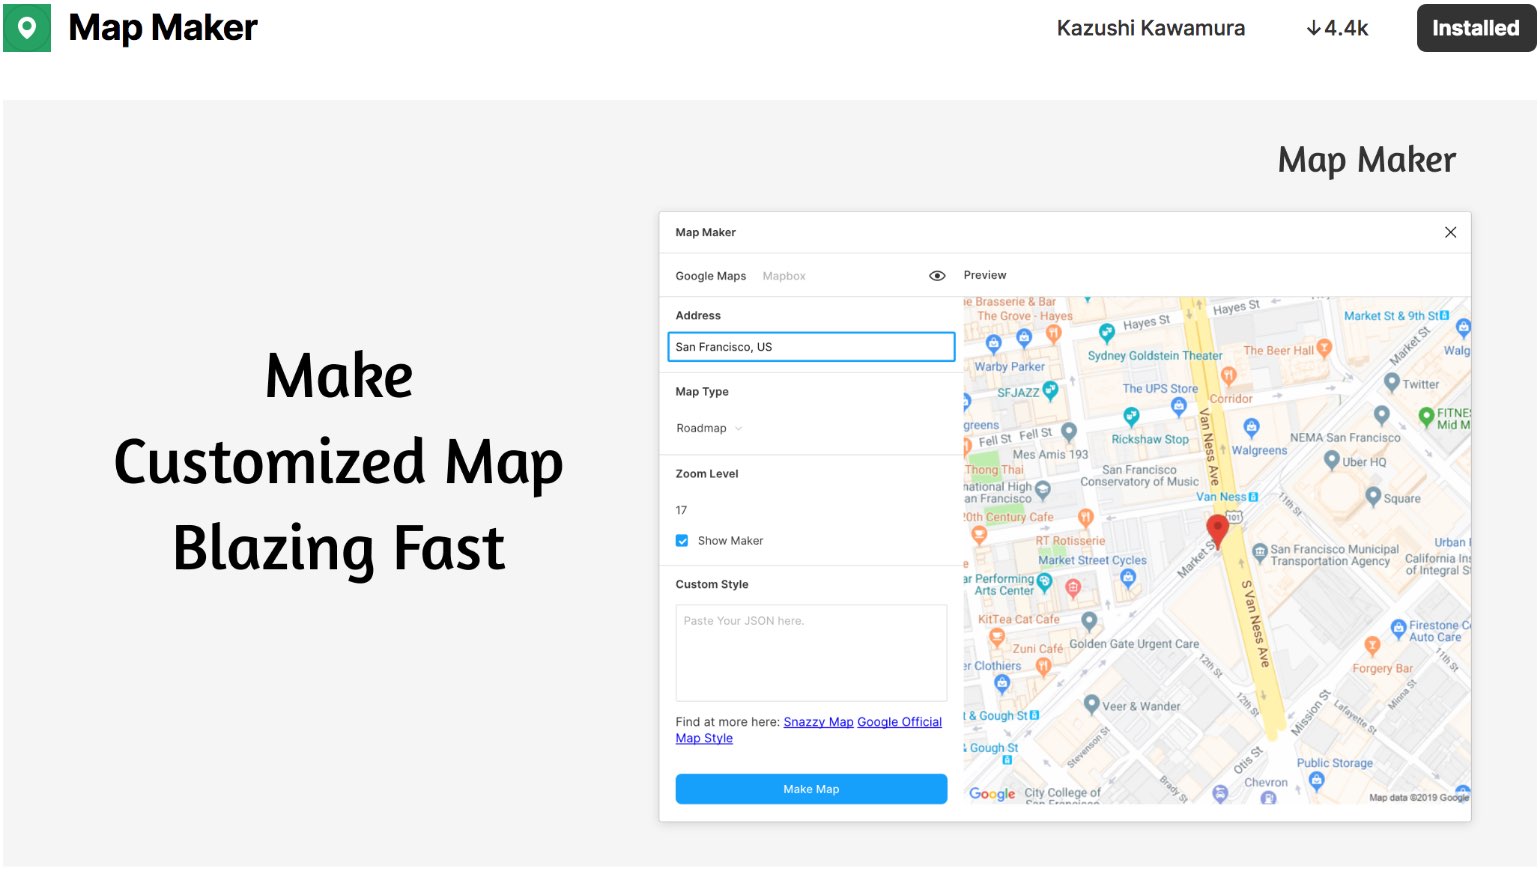The width and height of the screenshot is (1540, 880).
Task: Click the Golden Gate Urgent Care pin
Action: pos(1090,621)
